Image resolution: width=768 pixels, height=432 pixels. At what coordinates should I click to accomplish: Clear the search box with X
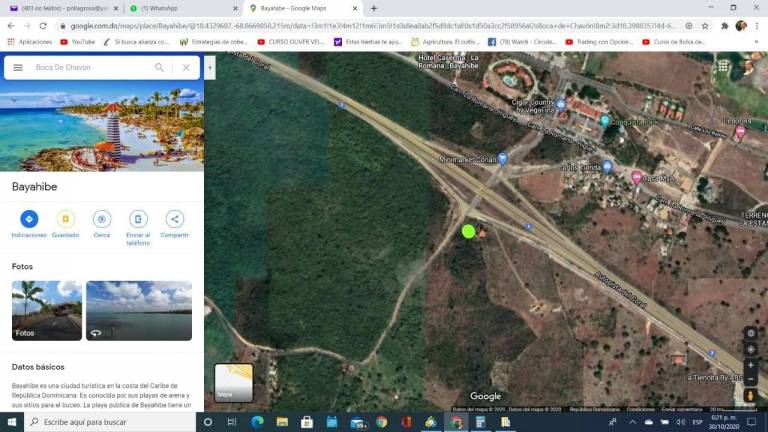(186, 67)
